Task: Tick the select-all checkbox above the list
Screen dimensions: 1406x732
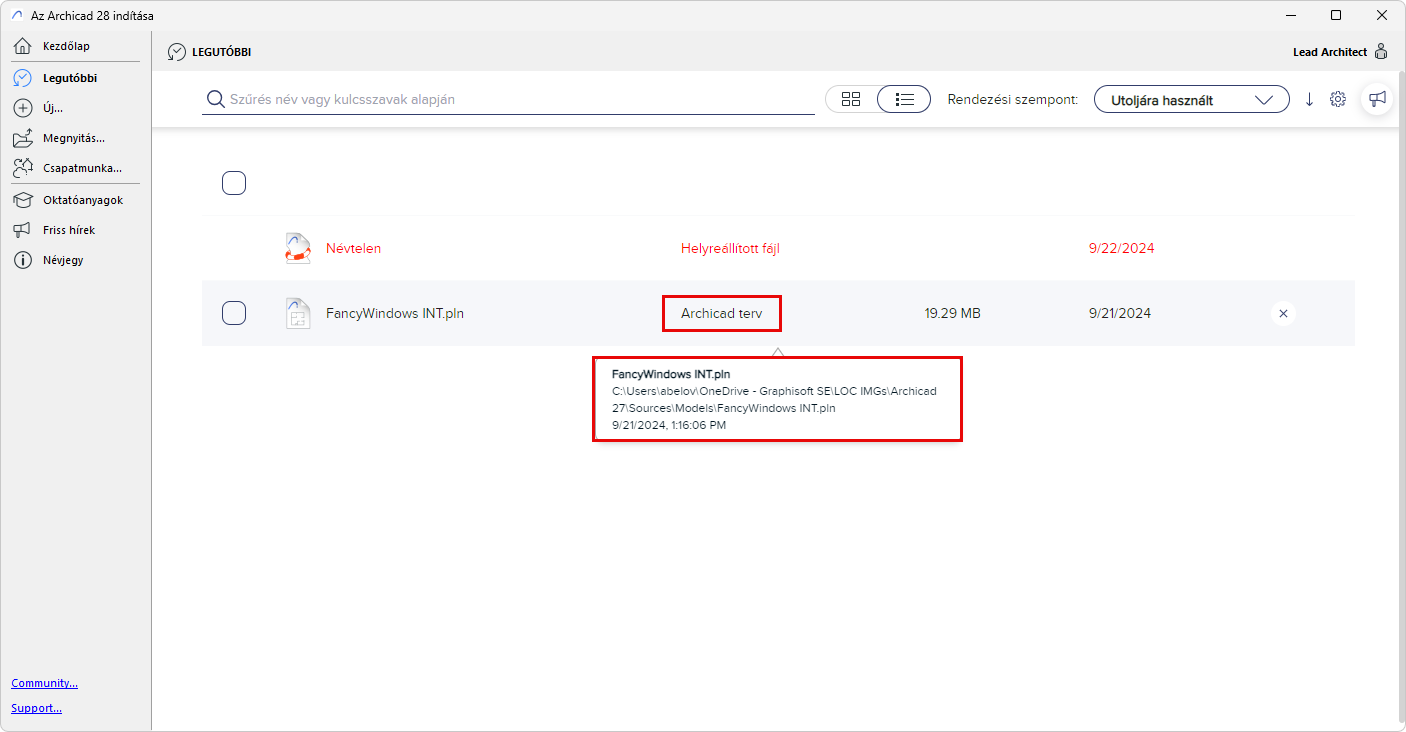Action: 234,183
